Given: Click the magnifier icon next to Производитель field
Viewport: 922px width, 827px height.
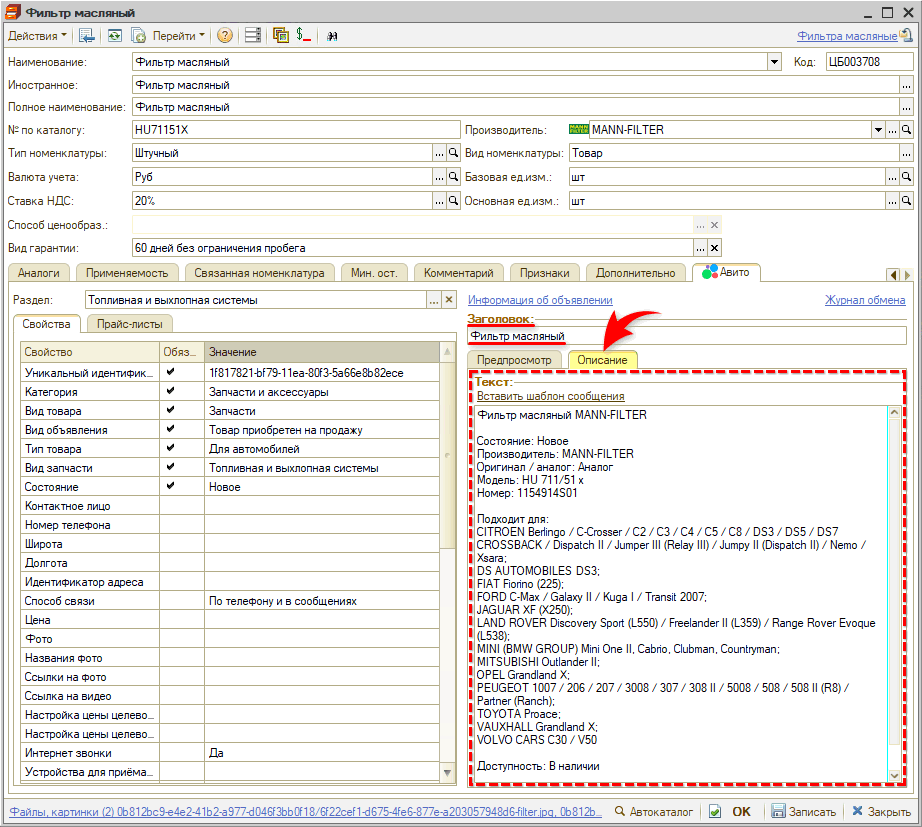Looking at the screenshot, I should [x=906, y=130].
